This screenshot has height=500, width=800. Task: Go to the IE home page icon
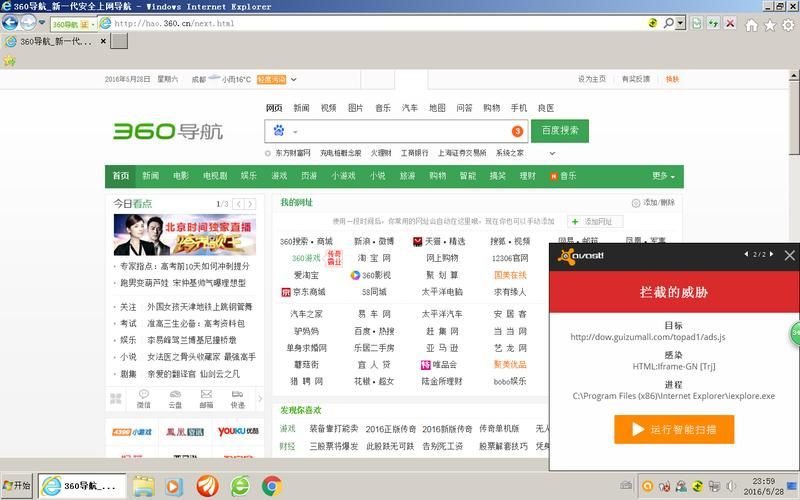tap(751, 25)
